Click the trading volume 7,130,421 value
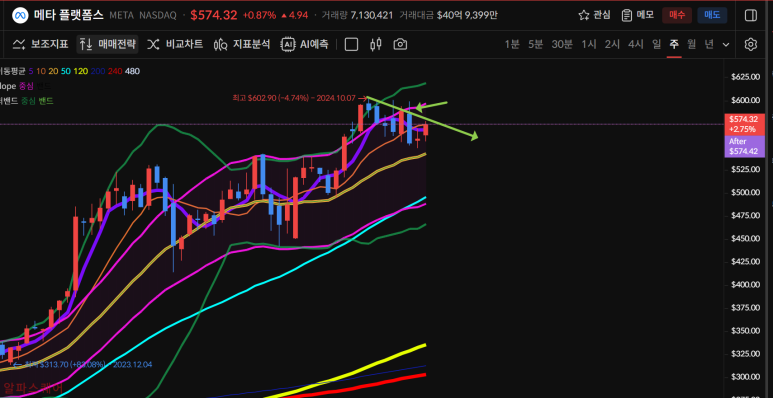The image size is (773, 398). click(x=372, y=15)
